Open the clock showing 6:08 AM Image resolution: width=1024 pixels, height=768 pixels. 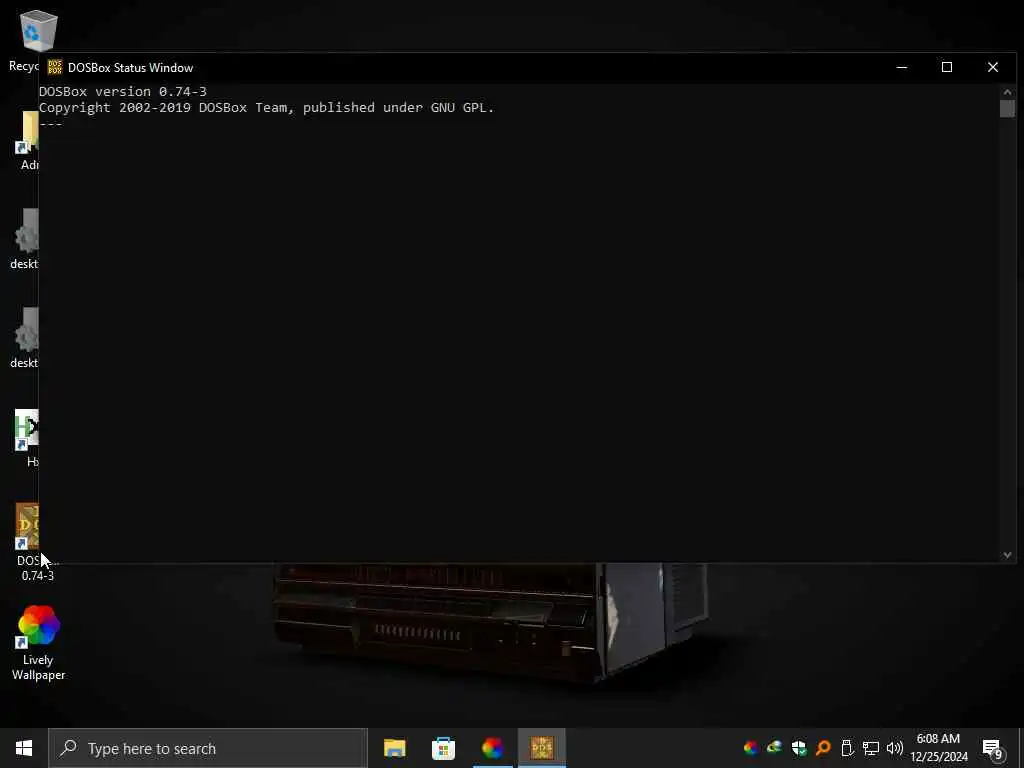click(938, 748)
